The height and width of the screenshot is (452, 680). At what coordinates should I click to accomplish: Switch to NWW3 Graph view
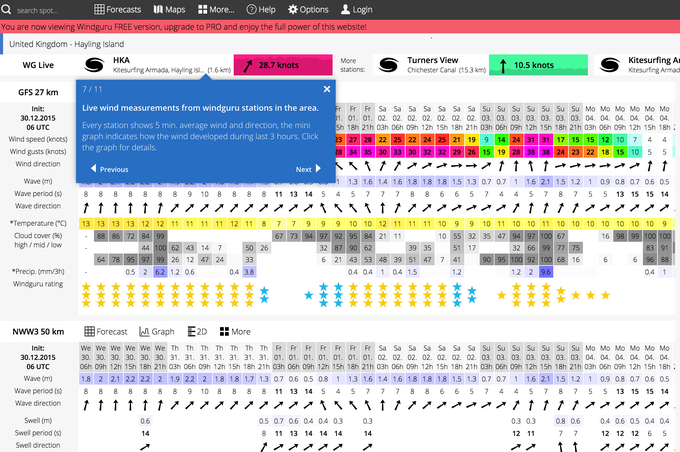pos(157,331)
